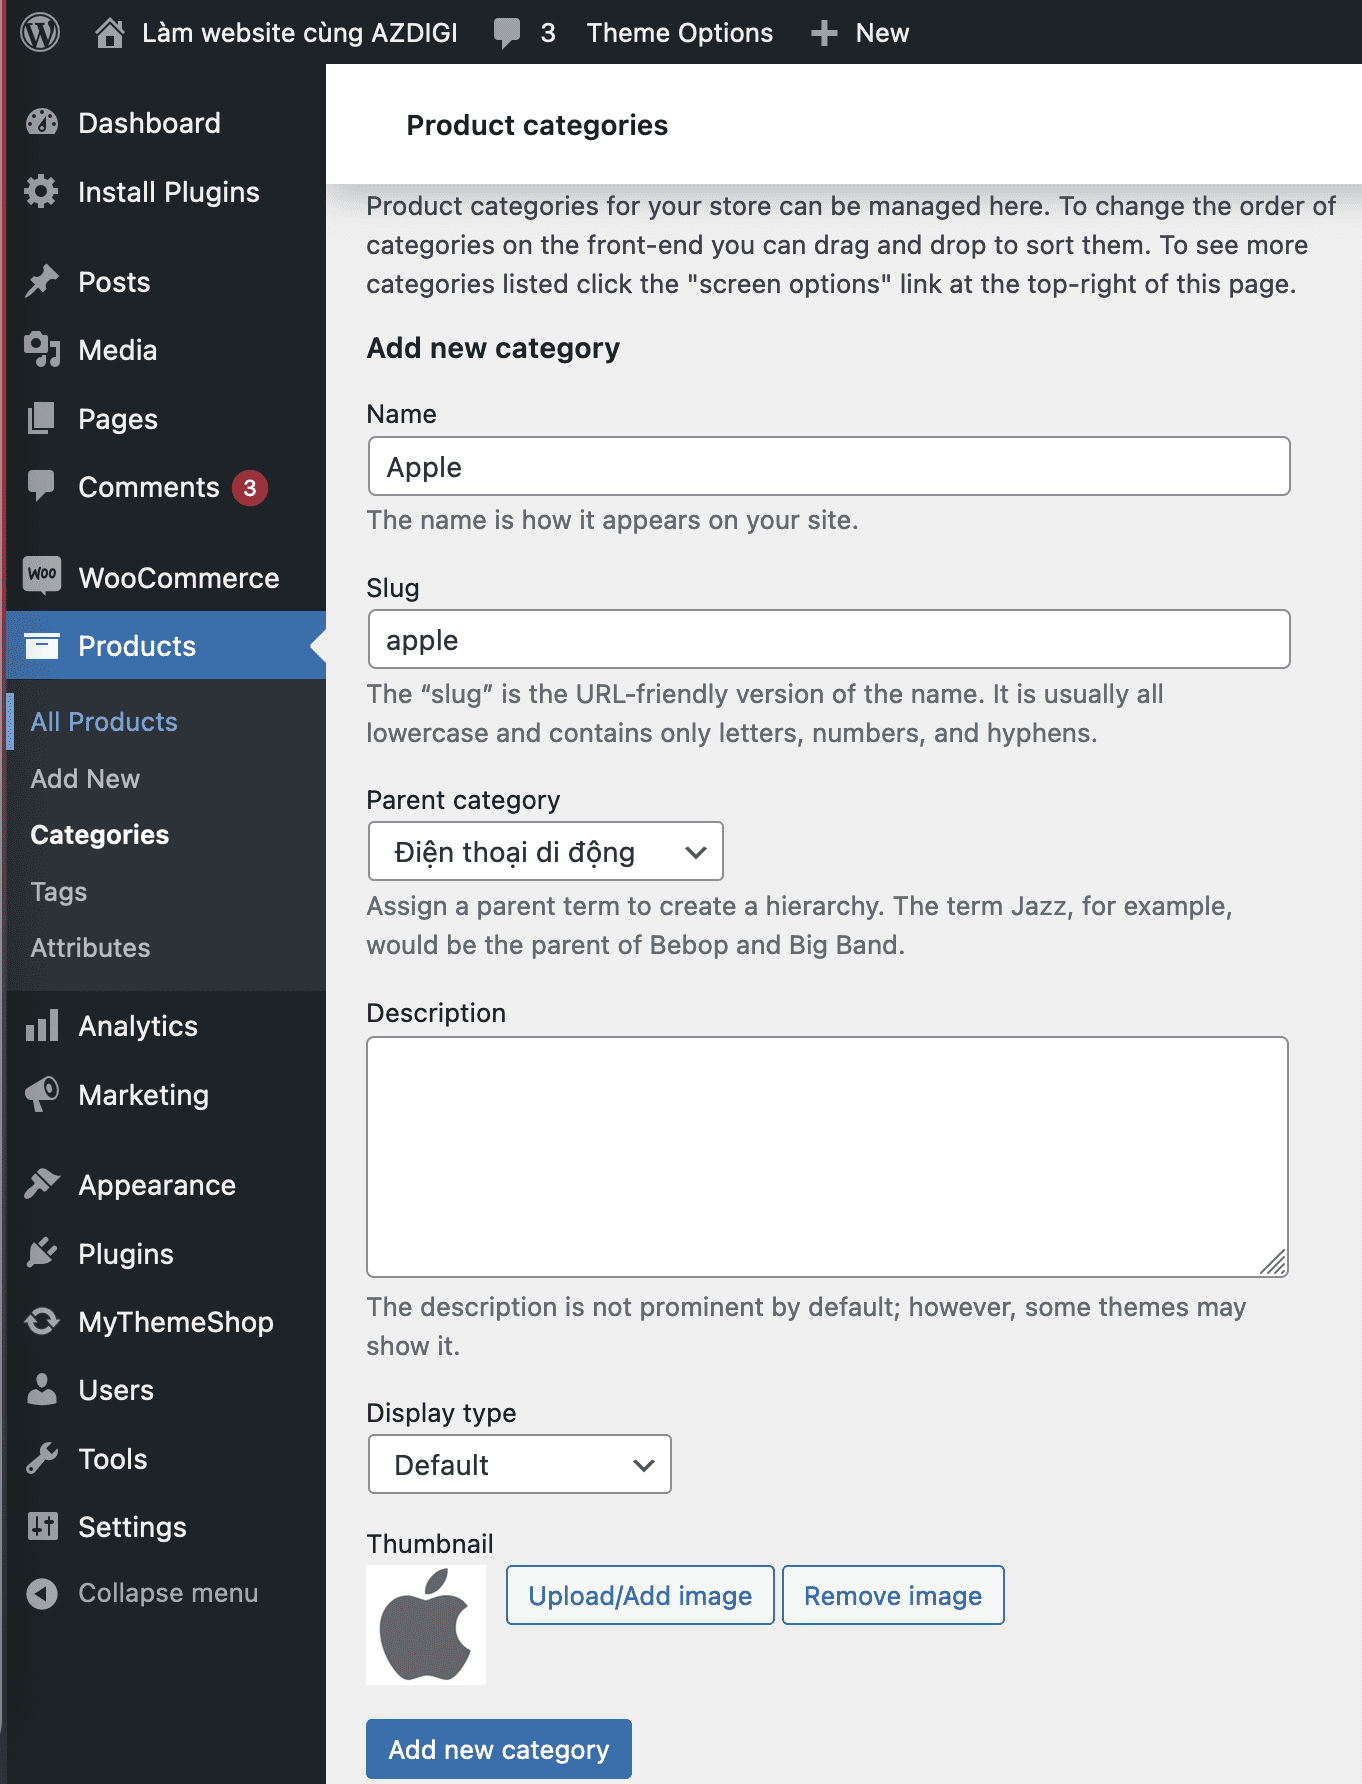Open Theme Options in the admin bar

click(679, 33)
